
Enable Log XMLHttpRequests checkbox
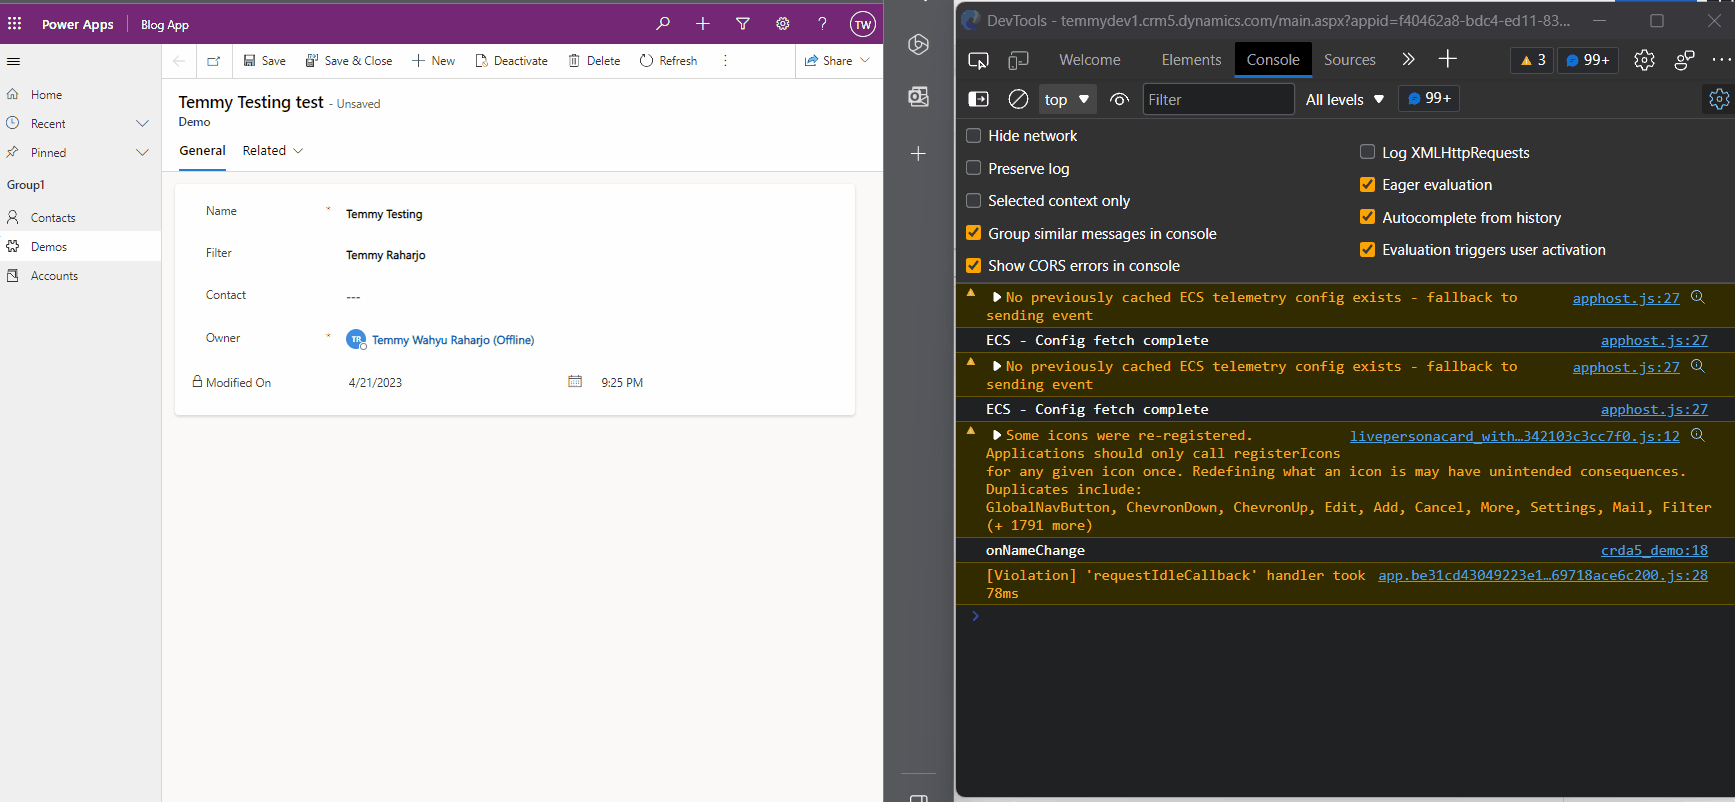[1367, 152]
